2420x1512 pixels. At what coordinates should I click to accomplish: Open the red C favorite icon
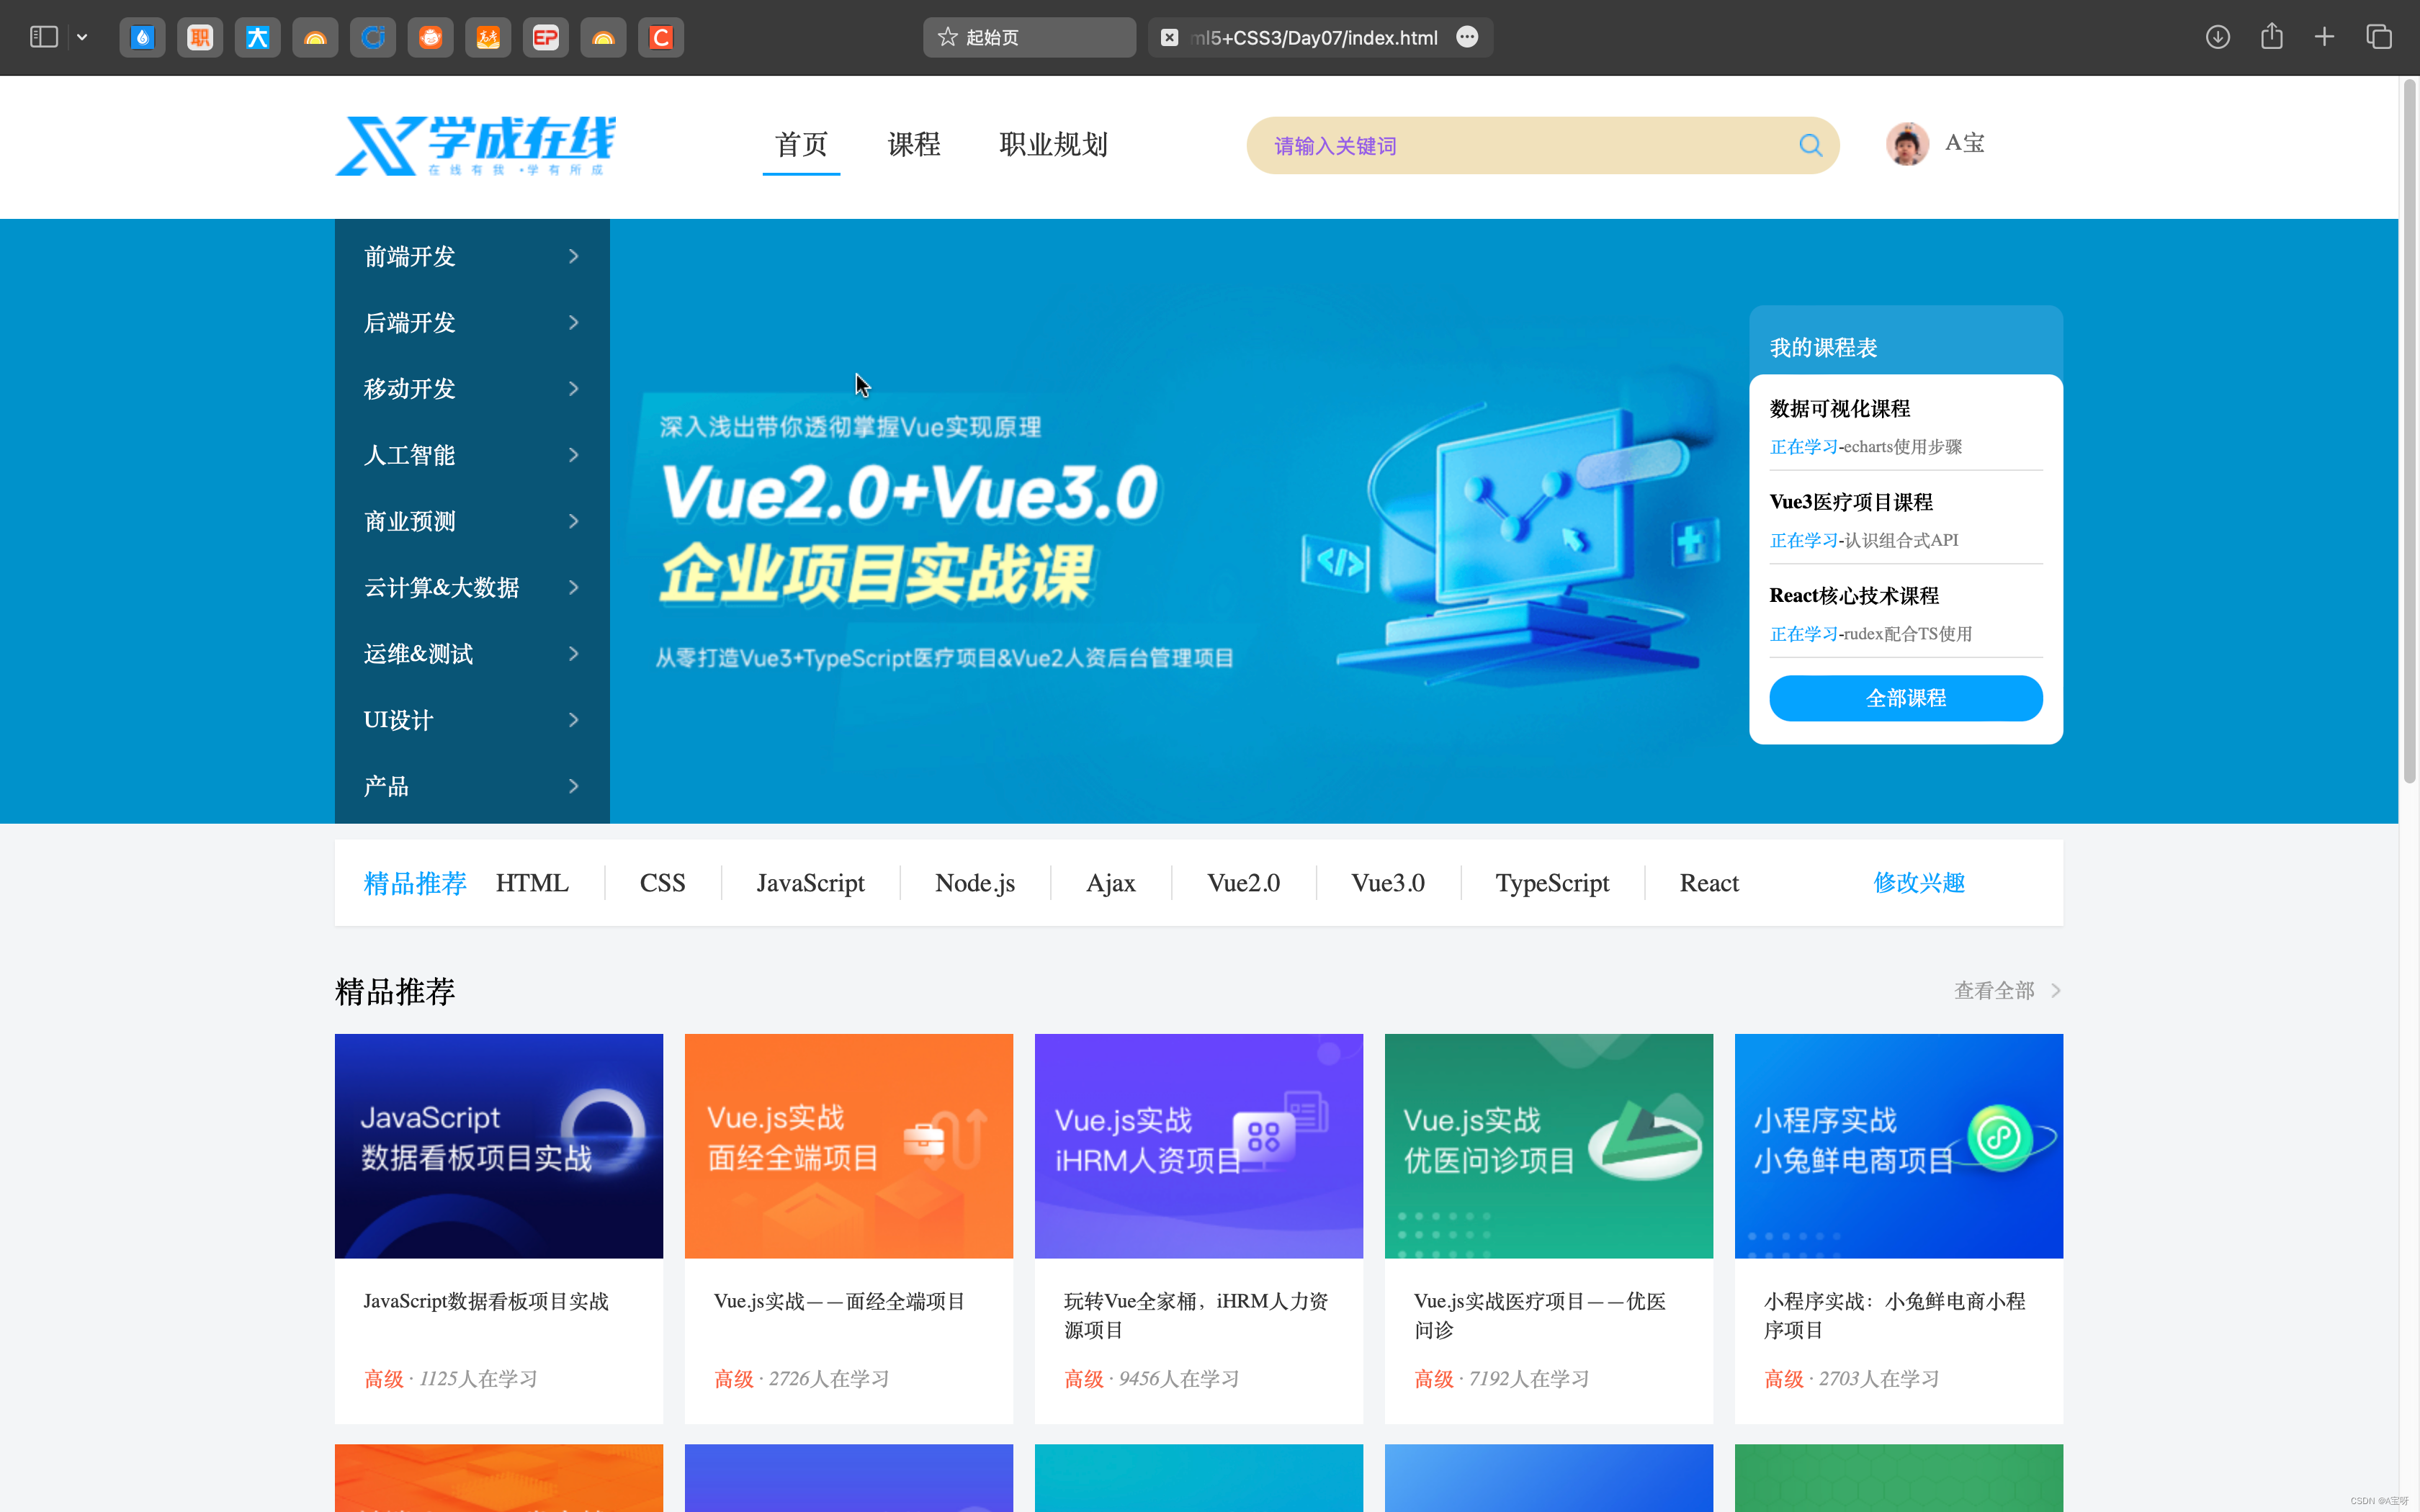[x=660, y=38]
